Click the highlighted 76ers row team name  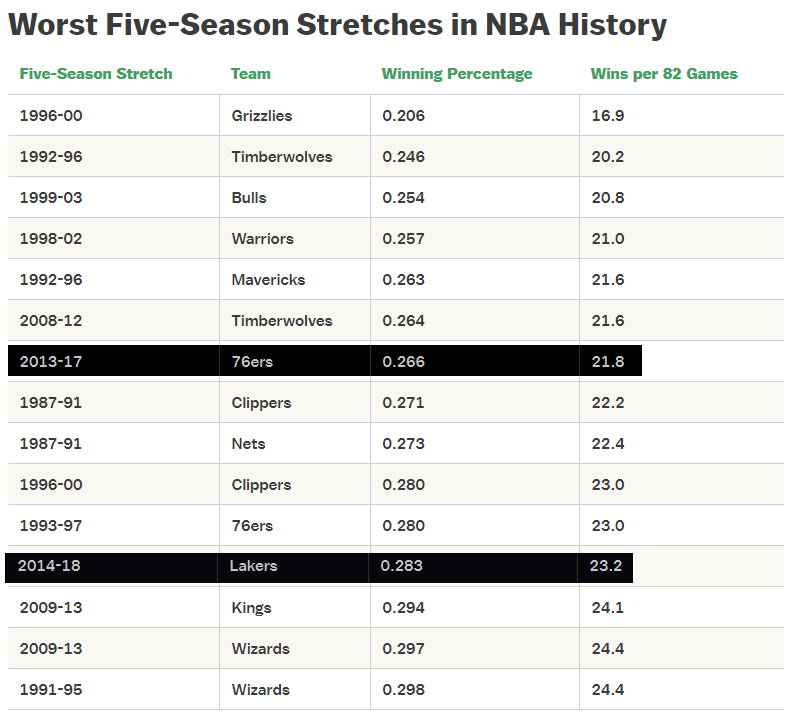252,362
